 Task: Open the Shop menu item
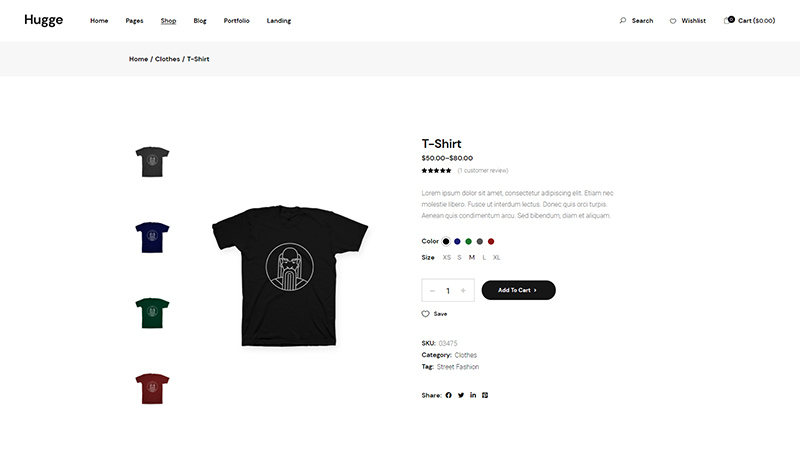point(168,20)
